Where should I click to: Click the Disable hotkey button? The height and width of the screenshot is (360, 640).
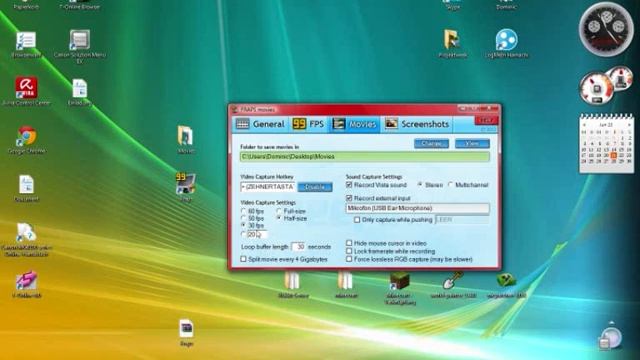click(315, 187)
